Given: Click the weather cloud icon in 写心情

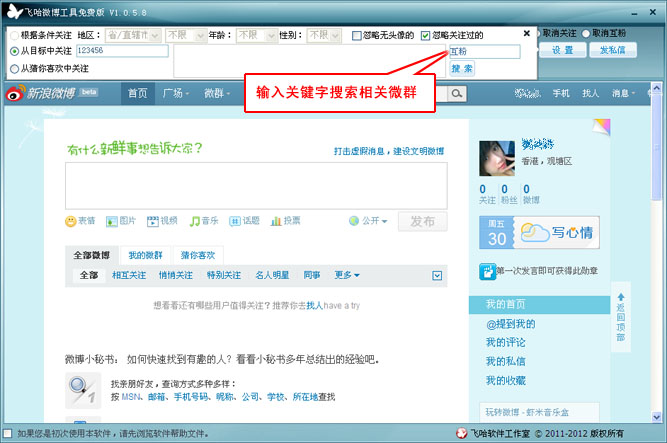Looking at the screenshot, I should 534,232.
